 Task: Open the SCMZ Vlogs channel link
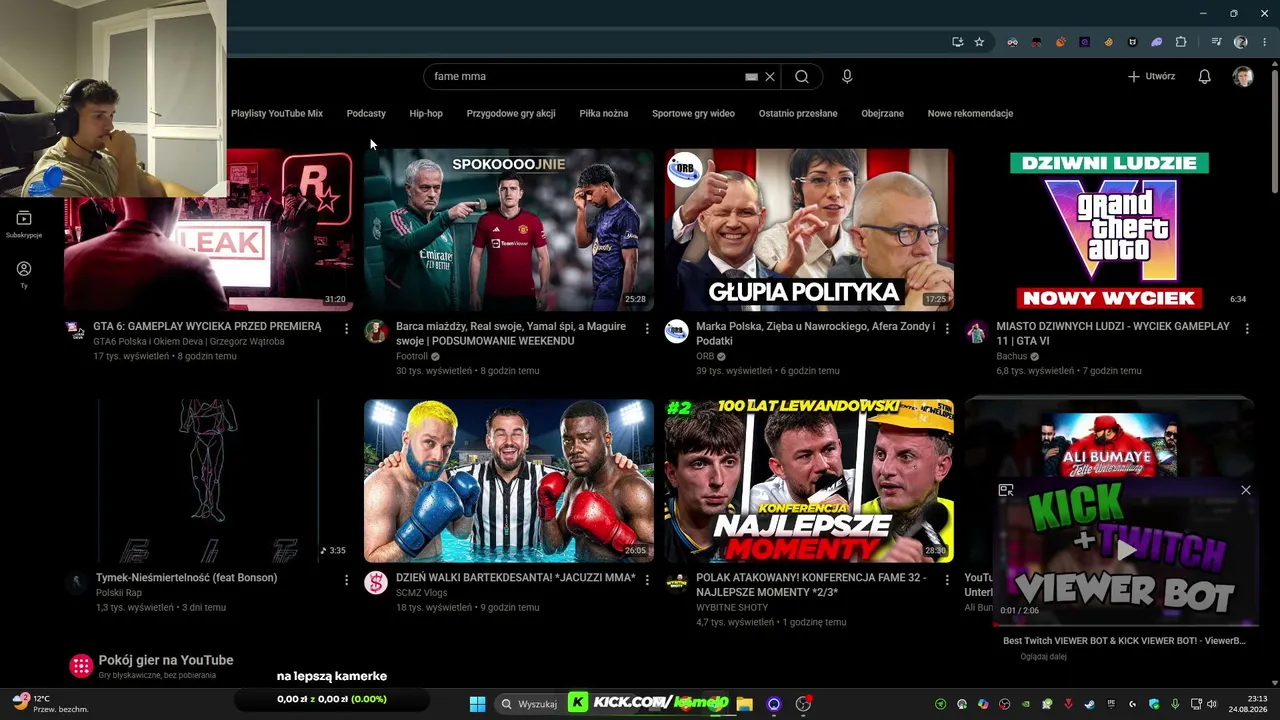[x=421, y=593]
